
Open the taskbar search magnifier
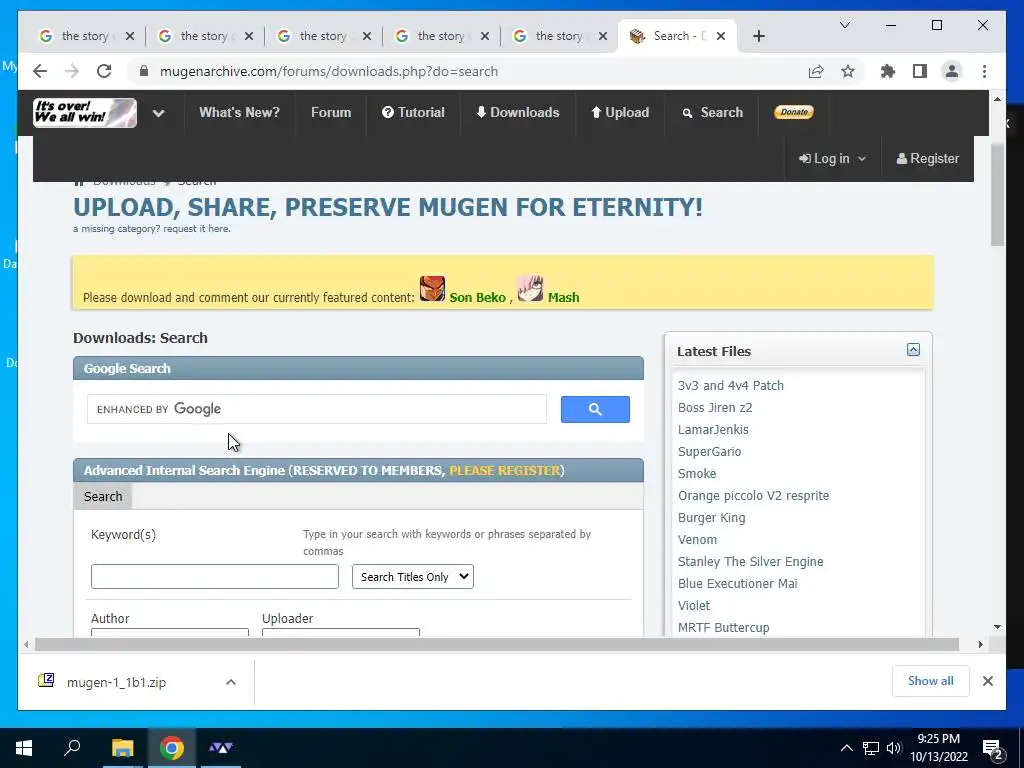click(x=72, y=748)
